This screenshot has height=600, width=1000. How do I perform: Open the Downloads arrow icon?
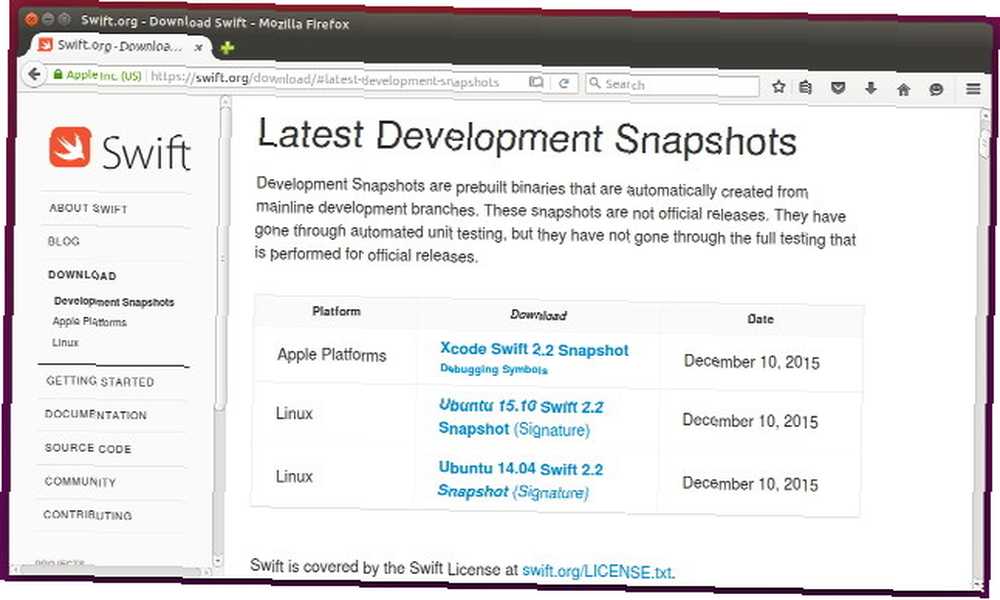click(871, 89)
